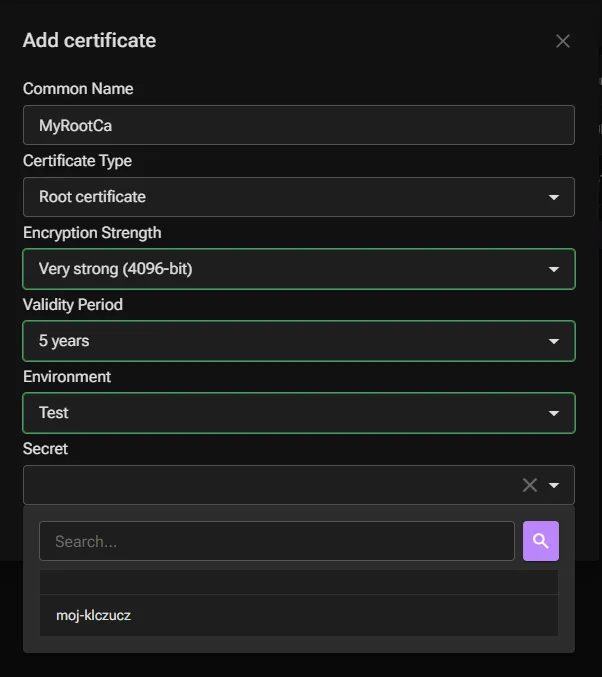Click the MyRootCa Common Name field
Image resolution: width=602 pixels, height=677 pixels.
point(299,125)
